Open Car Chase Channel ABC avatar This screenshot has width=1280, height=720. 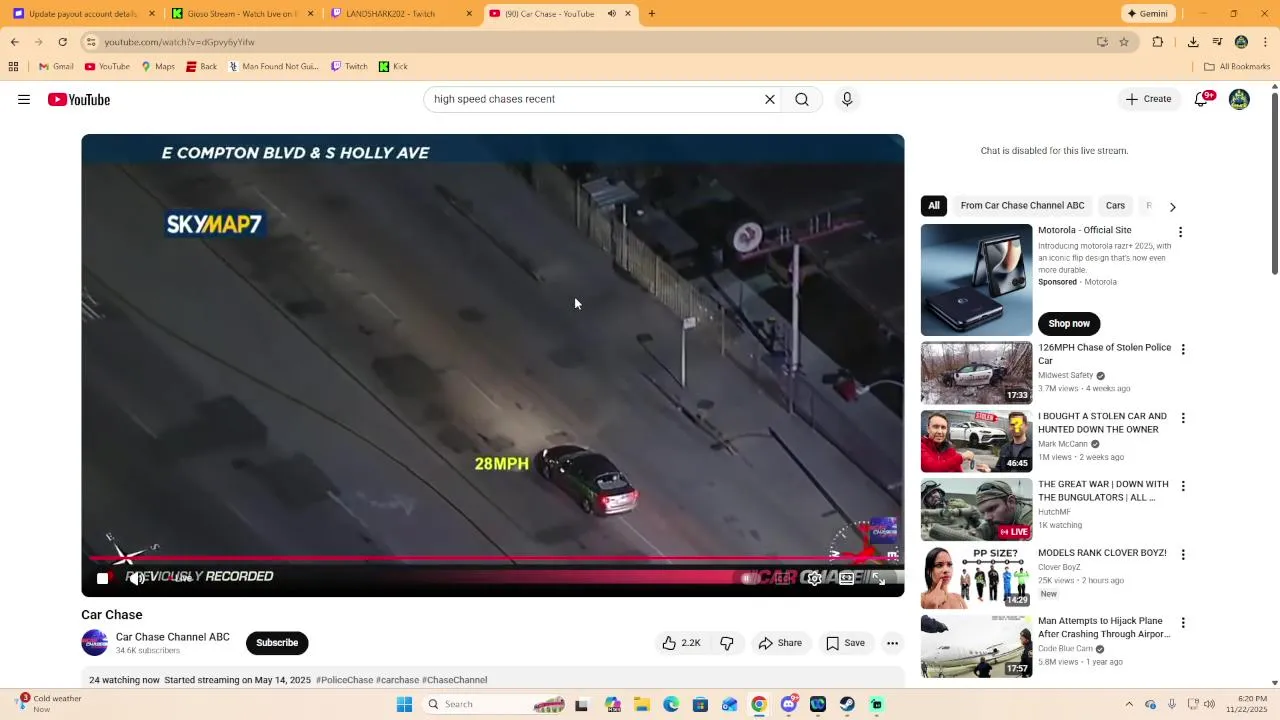click(x=95, y=643)
